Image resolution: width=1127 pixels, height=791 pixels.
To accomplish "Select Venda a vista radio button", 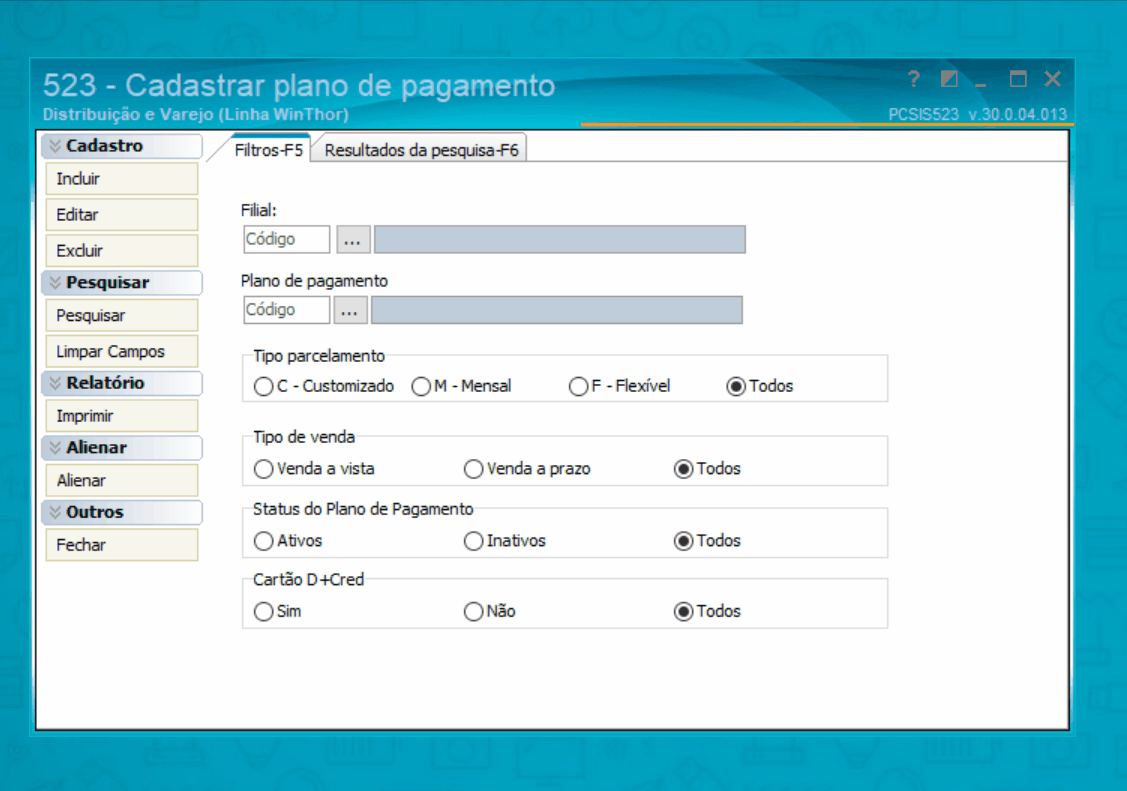I will (264, 469).
